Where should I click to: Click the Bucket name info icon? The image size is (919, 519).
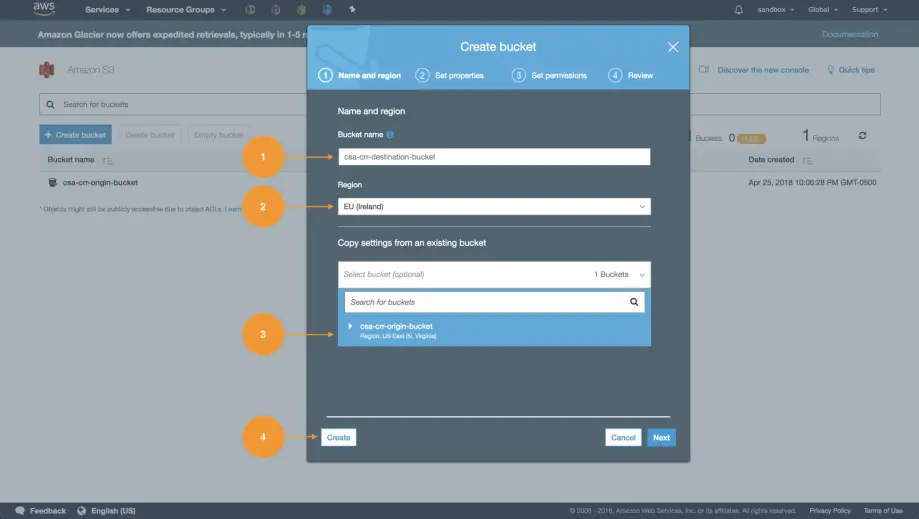(x=390, y=135)
